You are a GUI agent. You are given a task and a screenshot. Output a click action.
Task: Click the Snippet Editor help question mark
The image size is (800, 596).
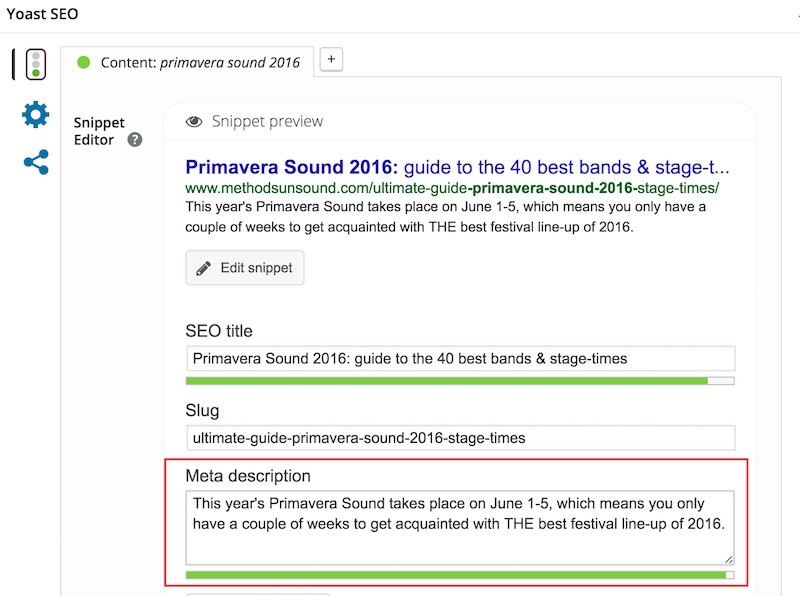tap(135, 139)
